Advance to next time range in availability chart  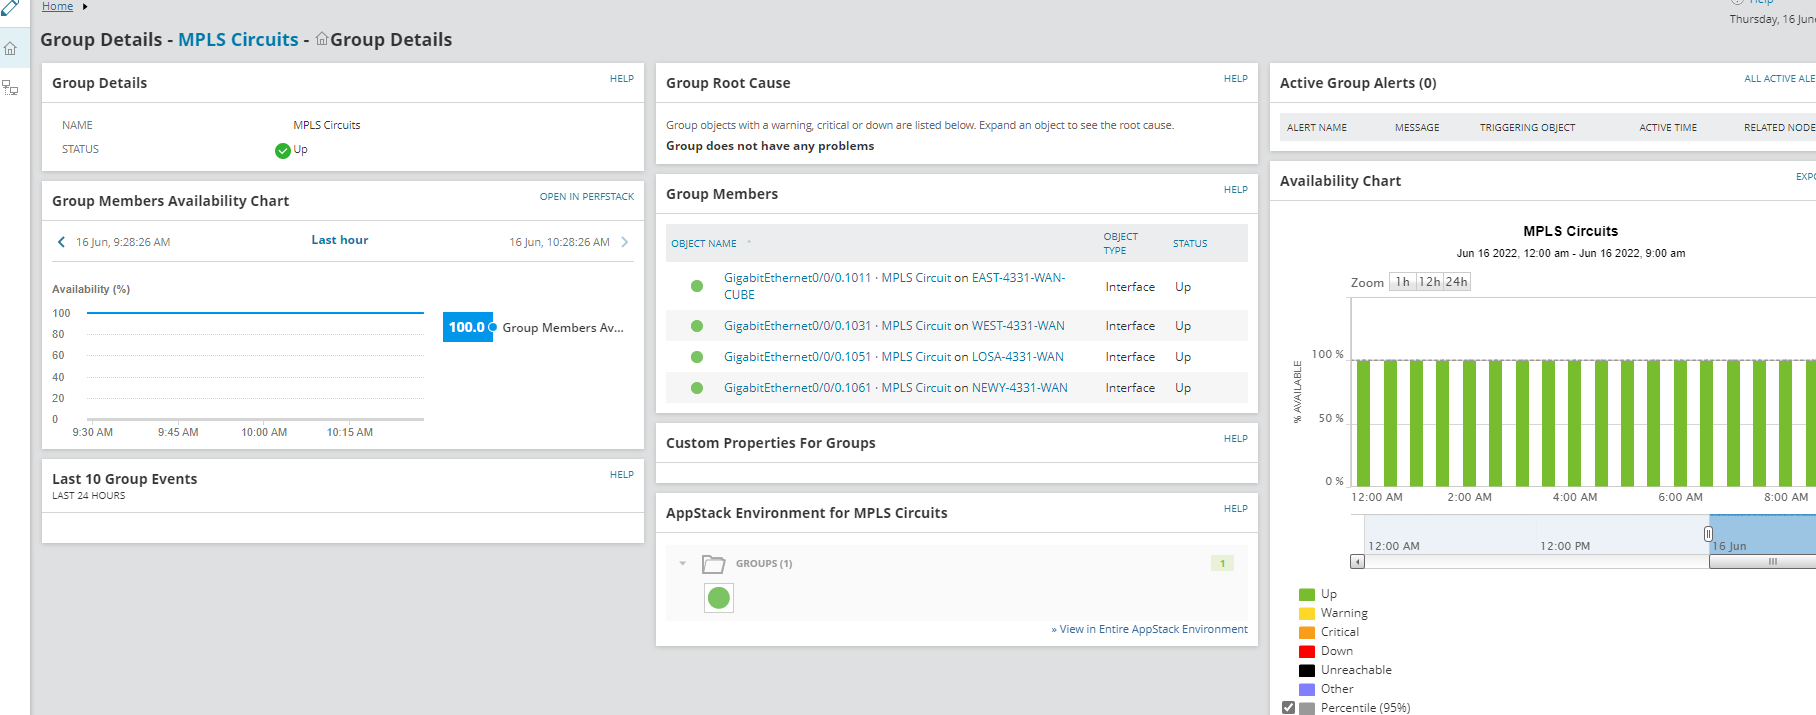point(625,242)
